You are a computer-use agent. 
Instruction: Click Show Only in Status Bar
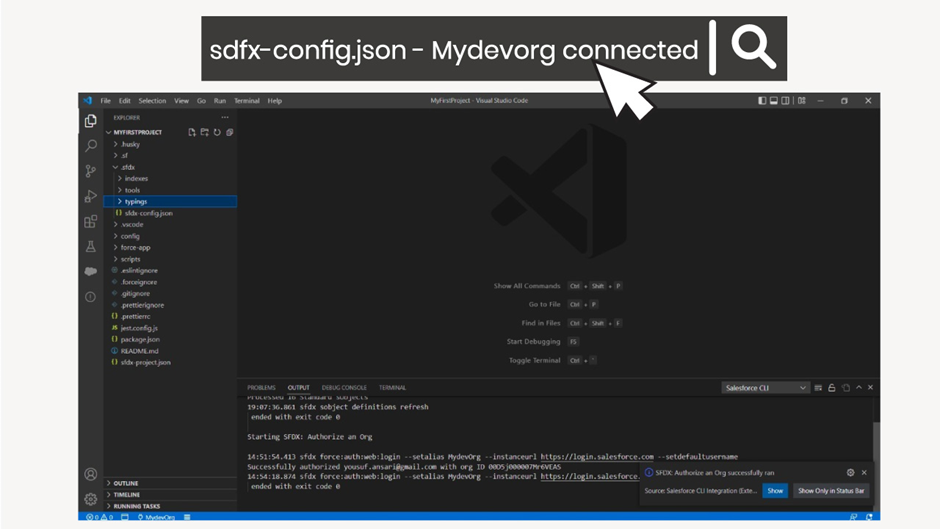pos(831,491)
